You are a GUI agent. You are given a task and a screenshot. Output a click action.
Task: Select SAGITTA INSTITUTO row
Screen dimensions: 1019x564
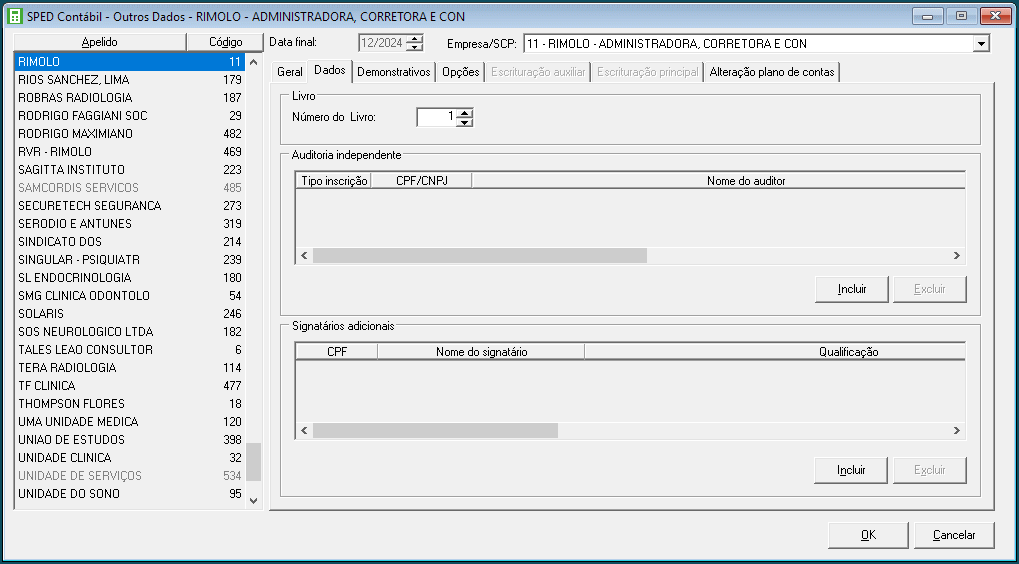(x=129, y=170)
